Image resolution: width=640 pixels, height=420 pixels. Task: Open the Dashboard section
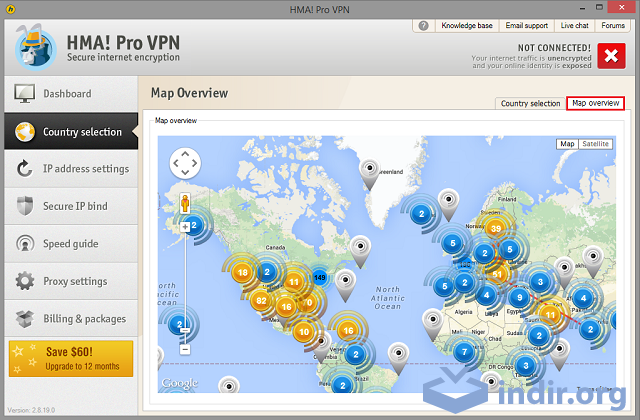click(71, 94)
